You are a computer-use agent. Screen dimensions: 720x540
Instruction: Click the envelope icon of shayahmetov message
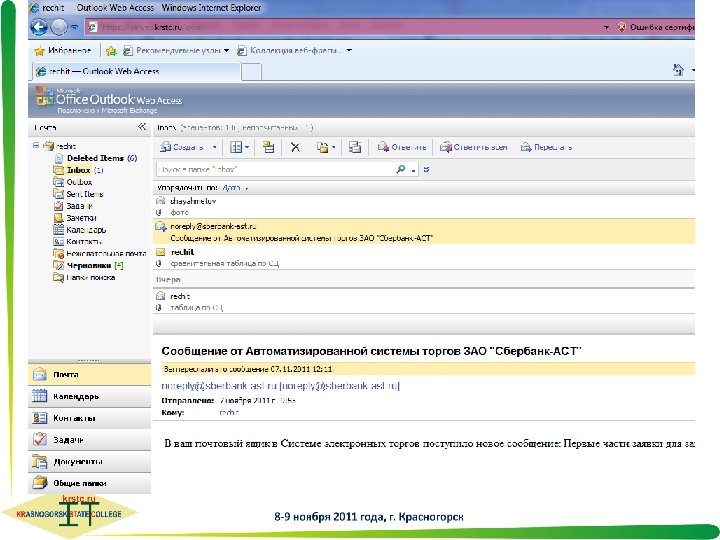coord(160,201)
